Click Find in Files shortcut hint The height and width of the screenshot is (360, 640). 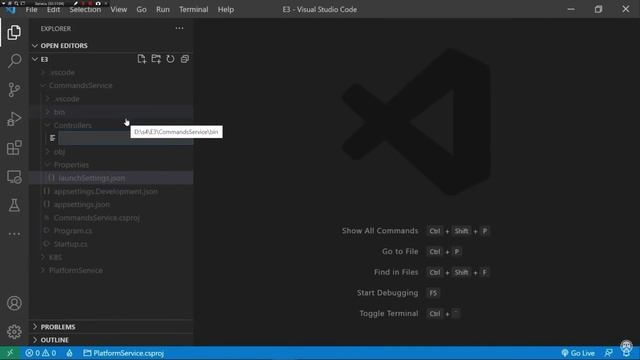point(431,272)
